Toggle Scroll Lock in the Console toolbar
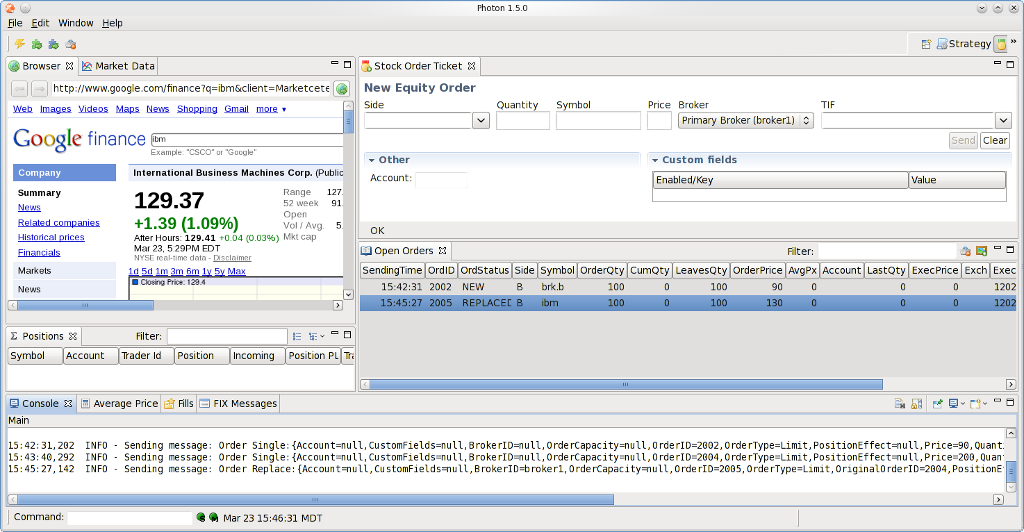 915,404
